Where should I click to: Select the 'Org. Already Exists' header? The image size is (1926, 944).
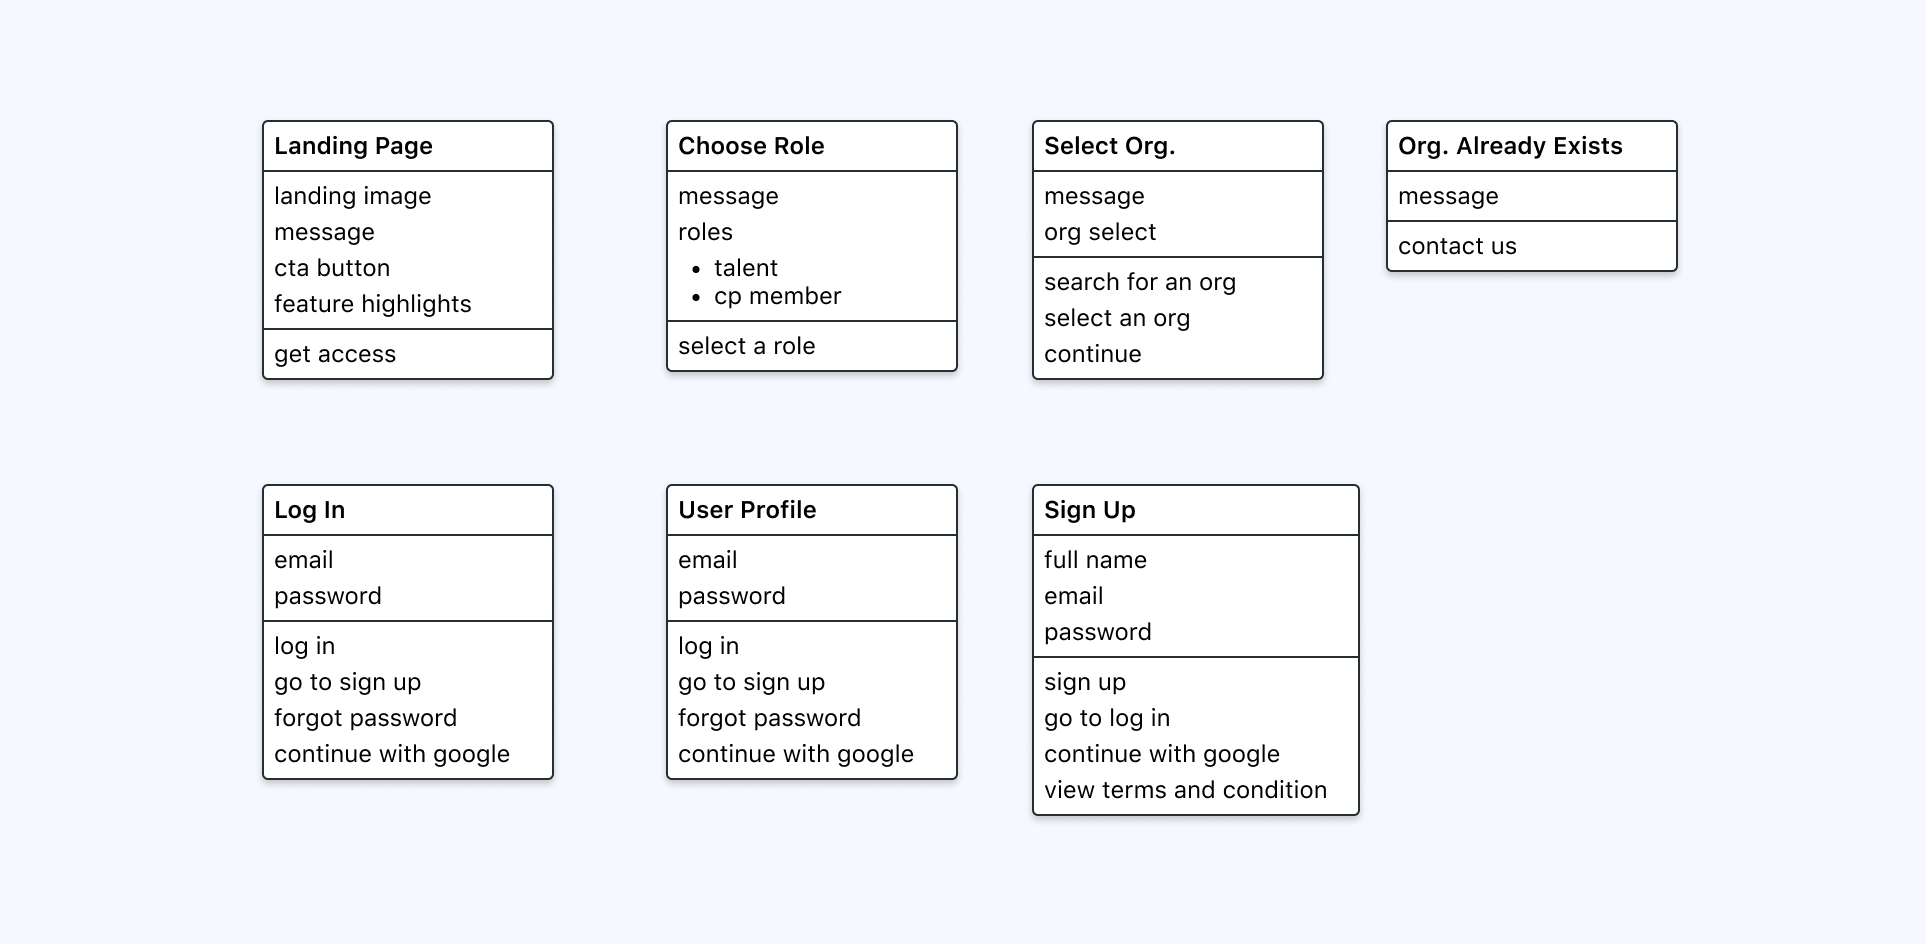pyautogui.click(x=1510, y=146)
